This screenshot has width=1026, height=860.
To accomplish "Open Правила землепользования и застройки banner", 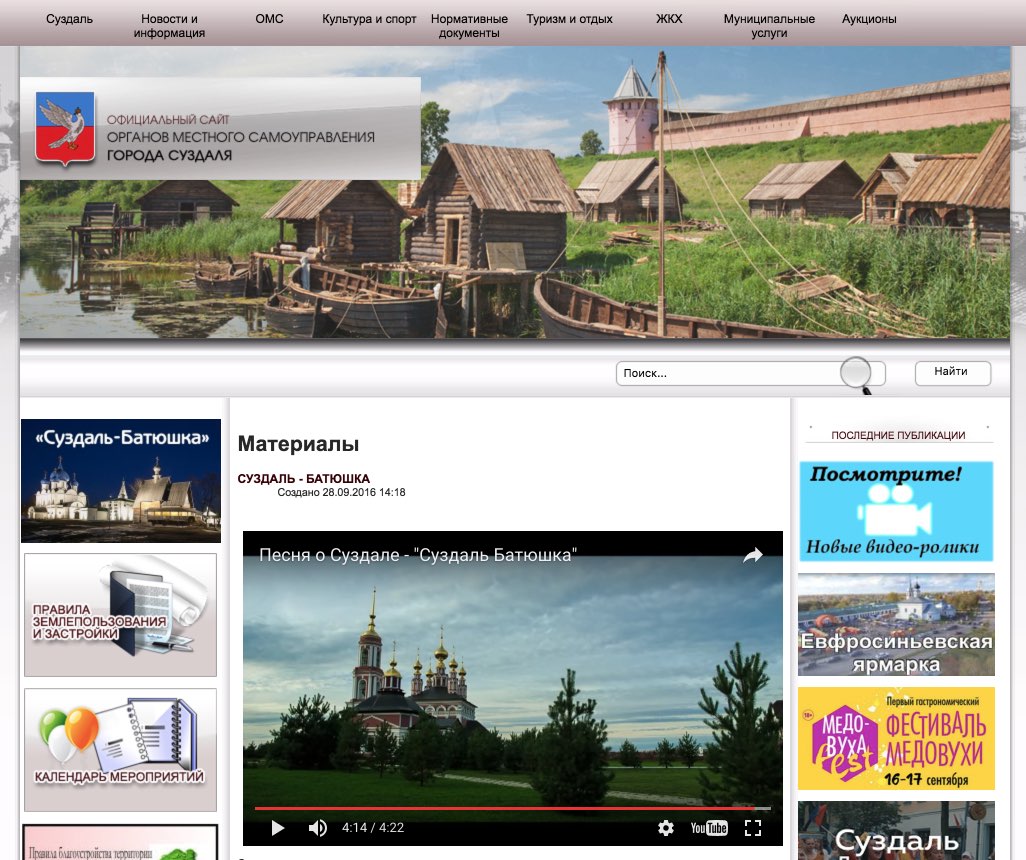I will 120,615.
